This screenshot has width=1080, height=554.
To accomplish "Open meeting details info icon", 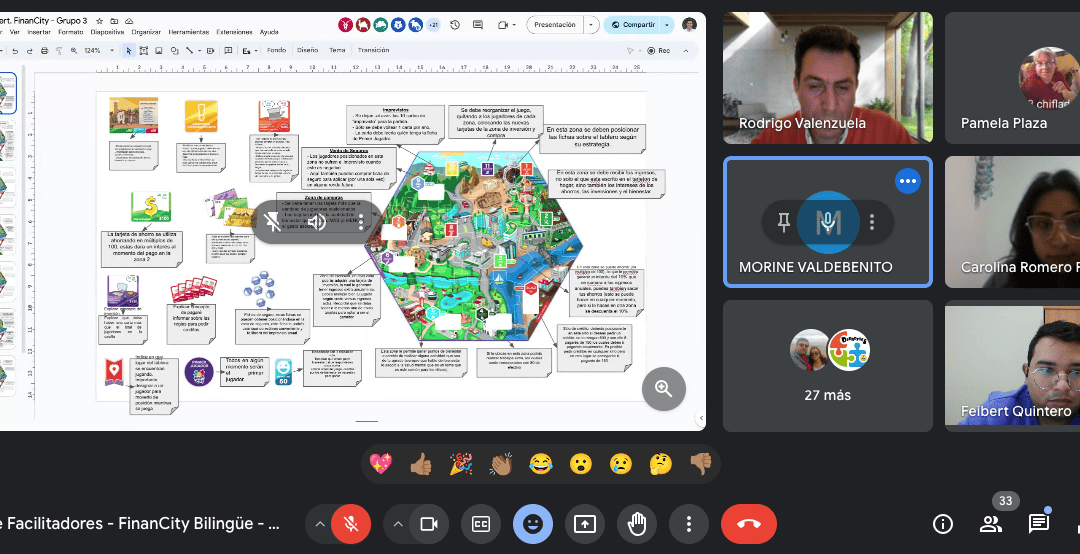I will (942, 524).
